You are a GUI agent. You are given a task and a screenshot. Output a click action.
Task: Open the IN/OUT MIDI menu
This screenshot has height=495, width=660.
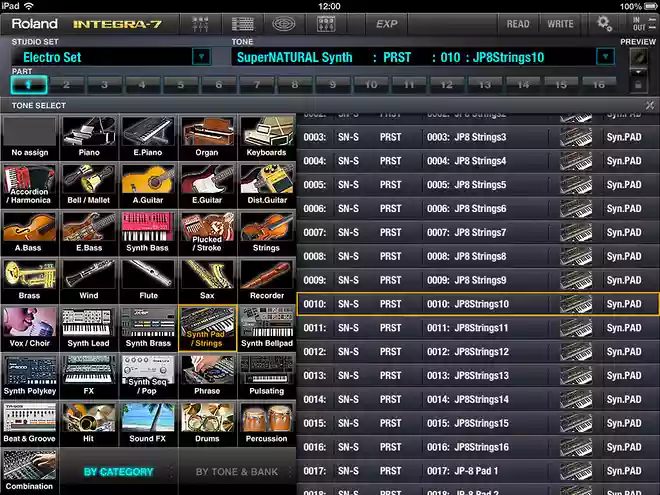pyautogui.click(x=644, y=24)
